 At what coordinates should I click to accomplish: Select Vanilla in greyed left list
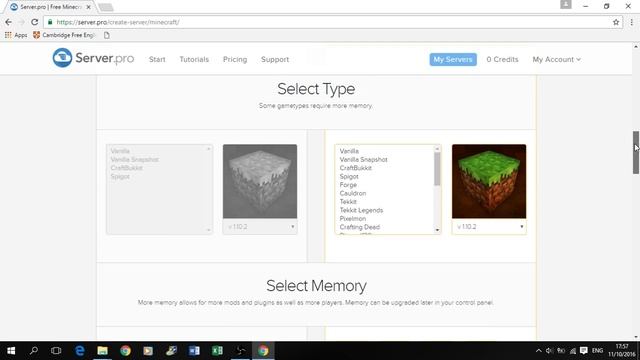120,151
